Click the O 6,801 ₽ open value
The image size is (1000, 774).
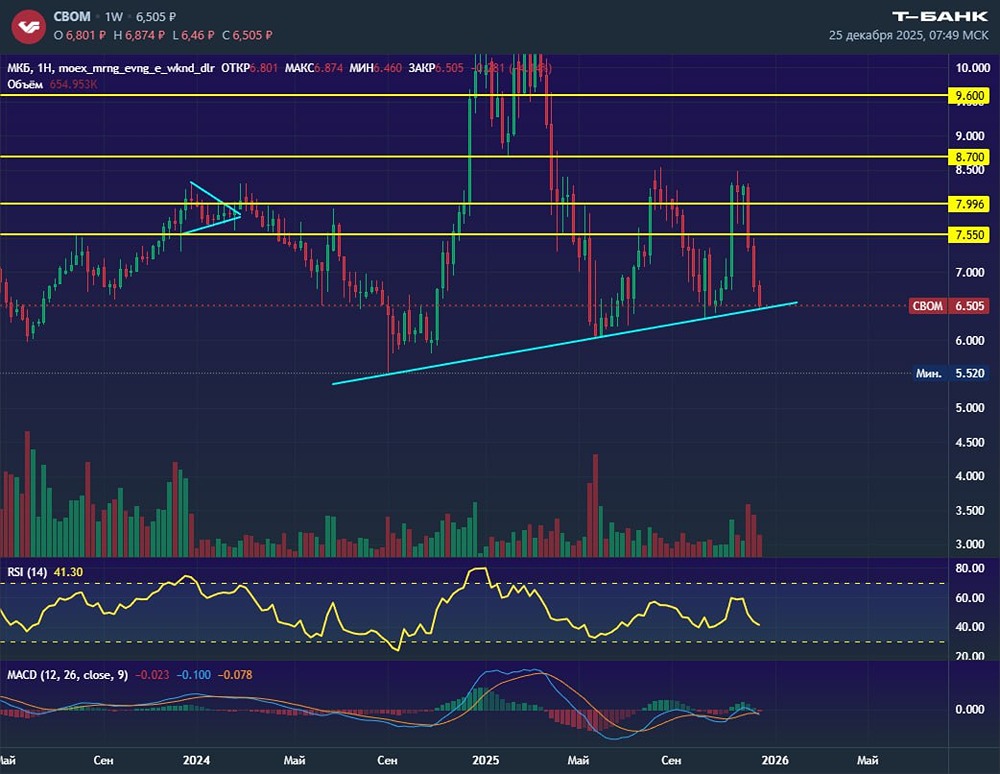tap(80, 35)
